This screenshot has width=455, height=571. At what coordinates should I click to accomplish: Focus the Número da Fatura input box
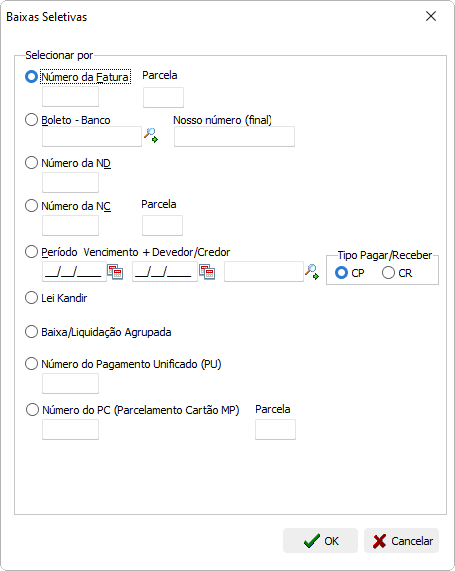click(70, 97)
